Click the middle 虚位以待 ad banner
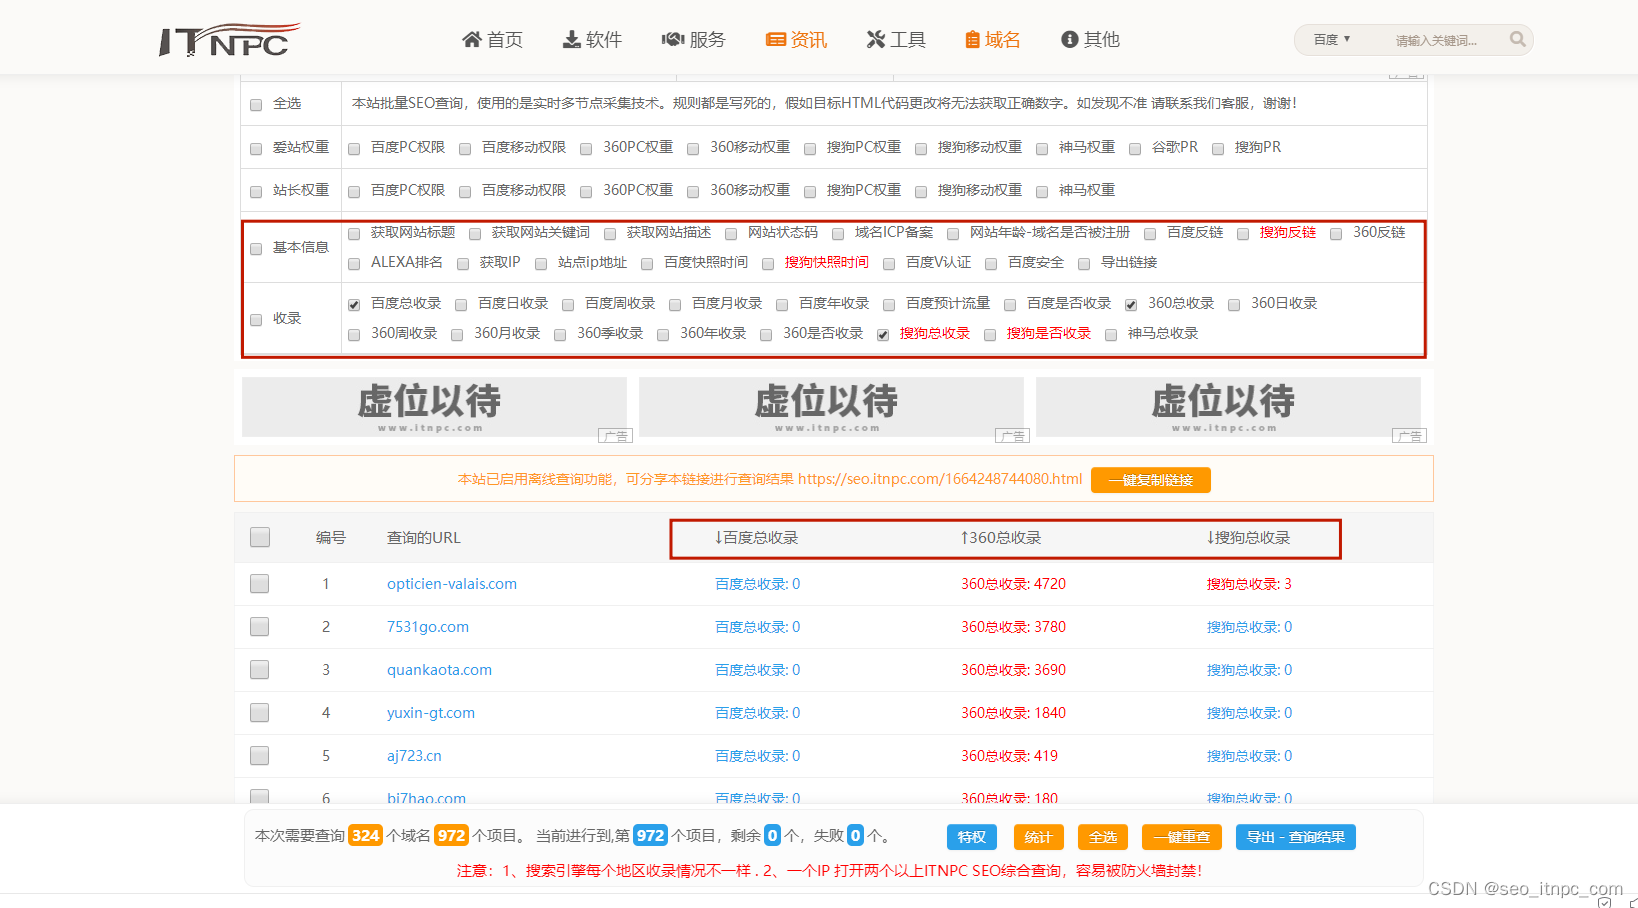The width and height of the screenshot is (1638, 908). pyautogui.click(x=831, y=407)
